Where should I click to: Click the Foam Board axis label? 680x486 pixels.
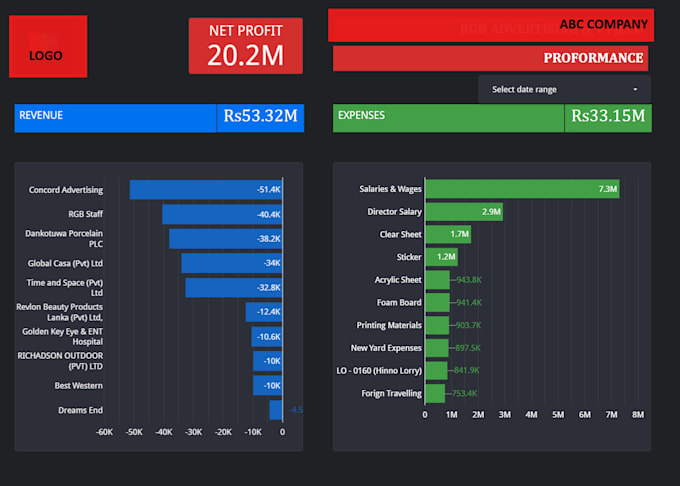coord(399,303)
